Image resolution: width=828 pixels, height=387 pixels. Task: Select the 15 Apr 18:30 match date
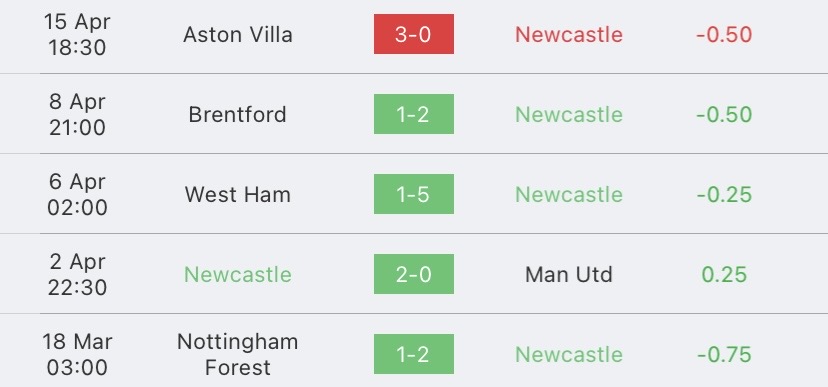click(77, 34)
